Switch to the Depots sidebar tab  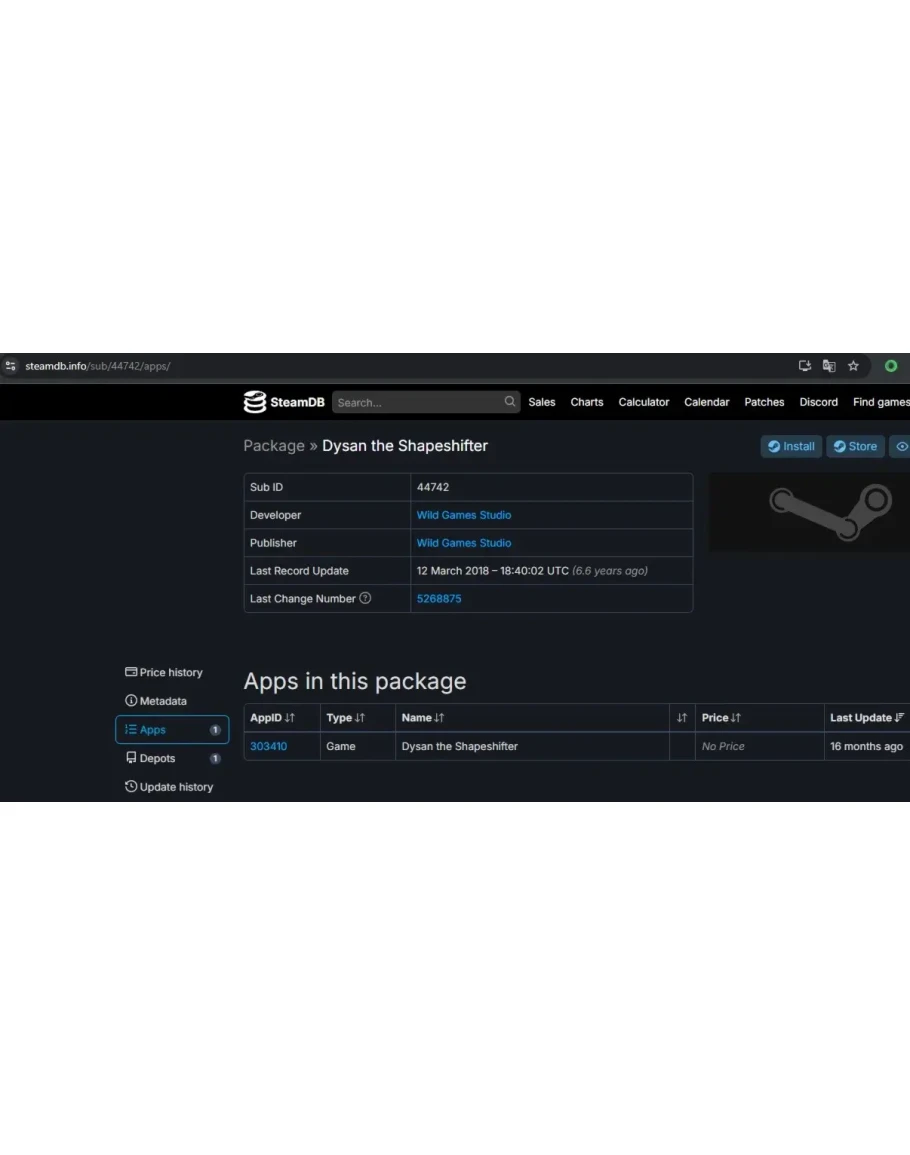click(157, 758)
